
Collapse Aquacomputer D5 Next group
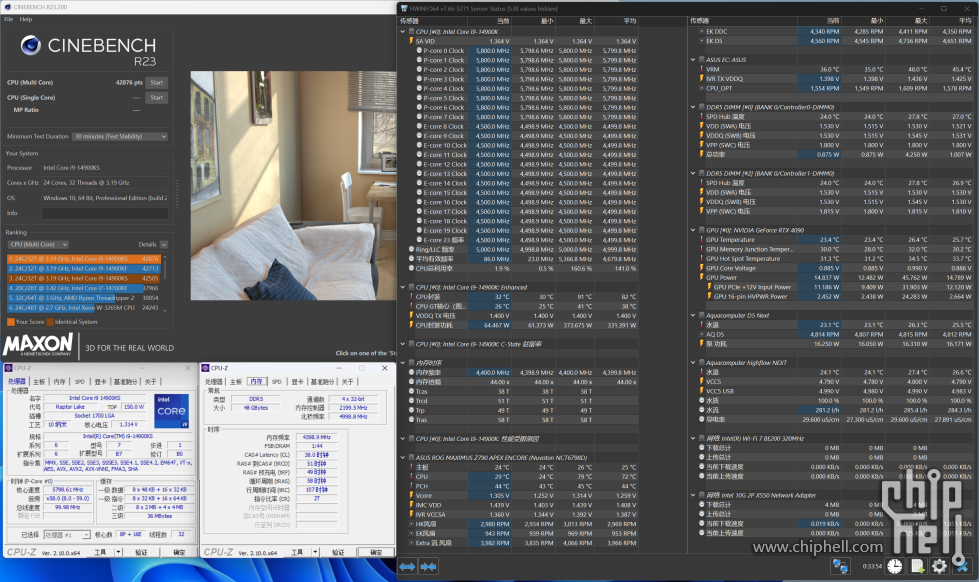[x=693, y=315]
